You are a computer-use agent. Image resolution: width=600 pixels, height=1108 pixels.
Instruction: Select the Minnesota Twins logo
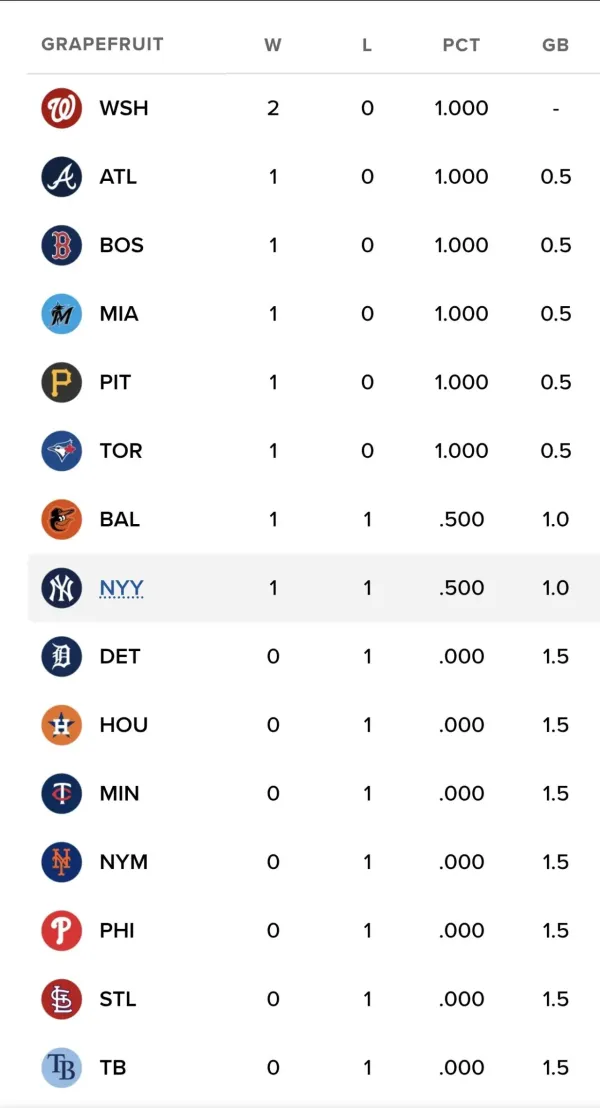tap(61, 794)
